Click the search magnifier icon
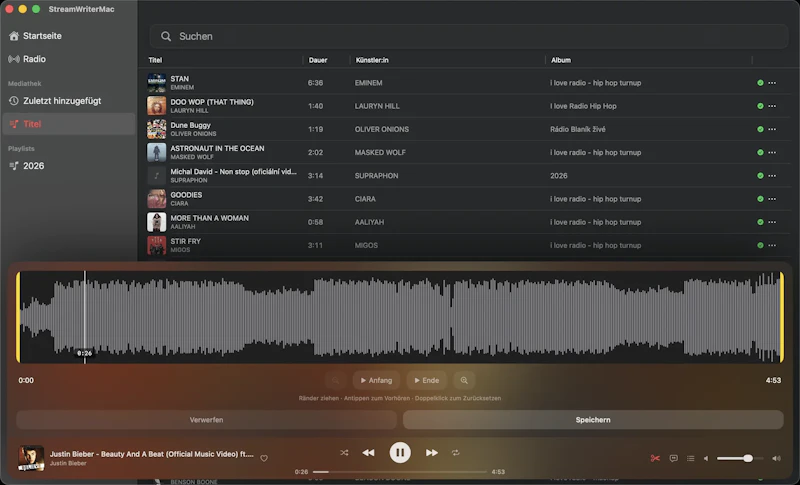 click(x=166, y=36)
